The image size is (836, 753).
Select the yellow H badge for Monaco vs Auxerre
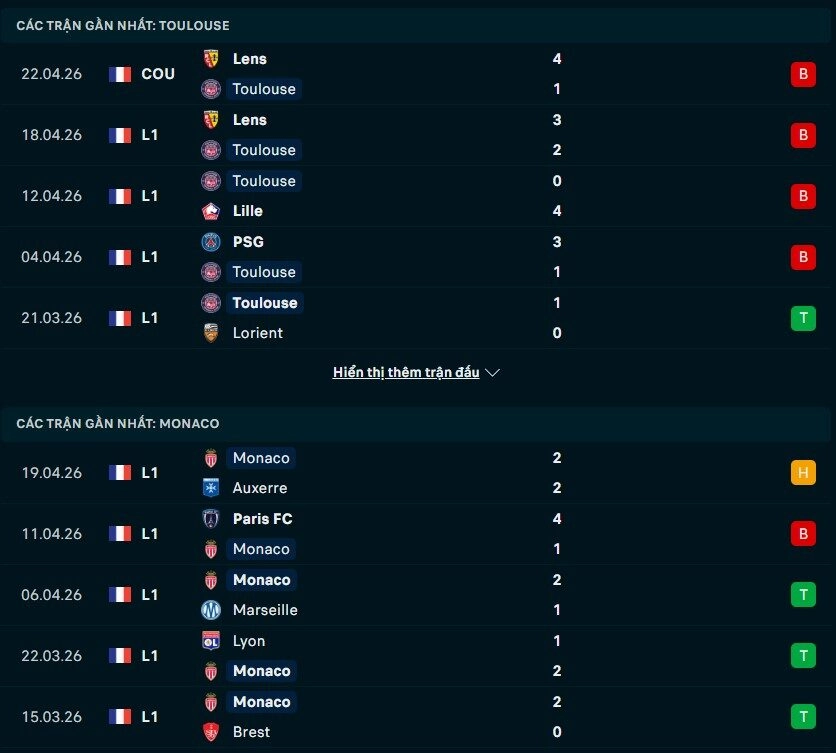pyautogui.click(x=803, y=472)
